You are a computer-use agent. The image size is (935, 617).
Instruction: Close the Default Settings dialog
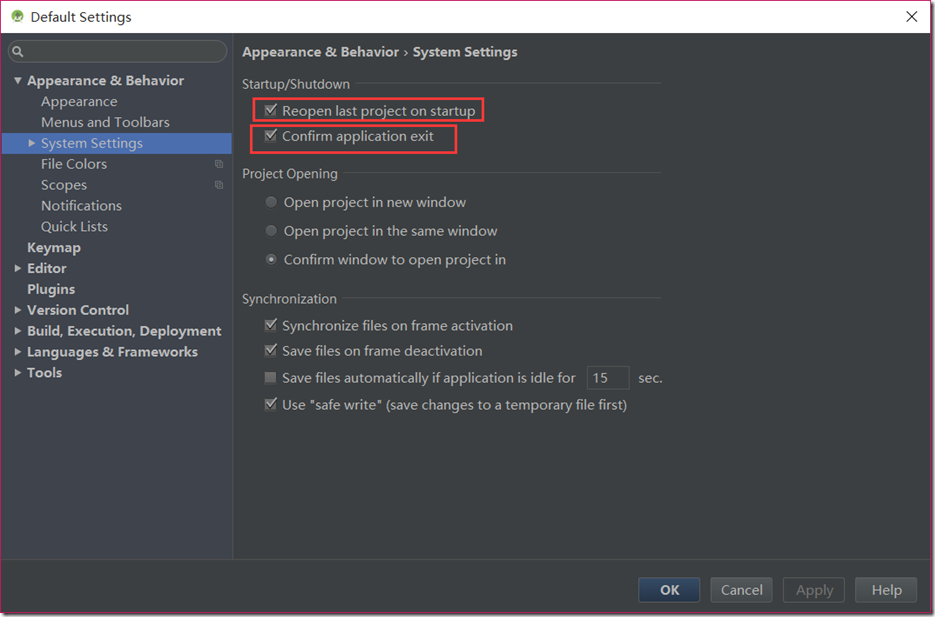(911, 17)
